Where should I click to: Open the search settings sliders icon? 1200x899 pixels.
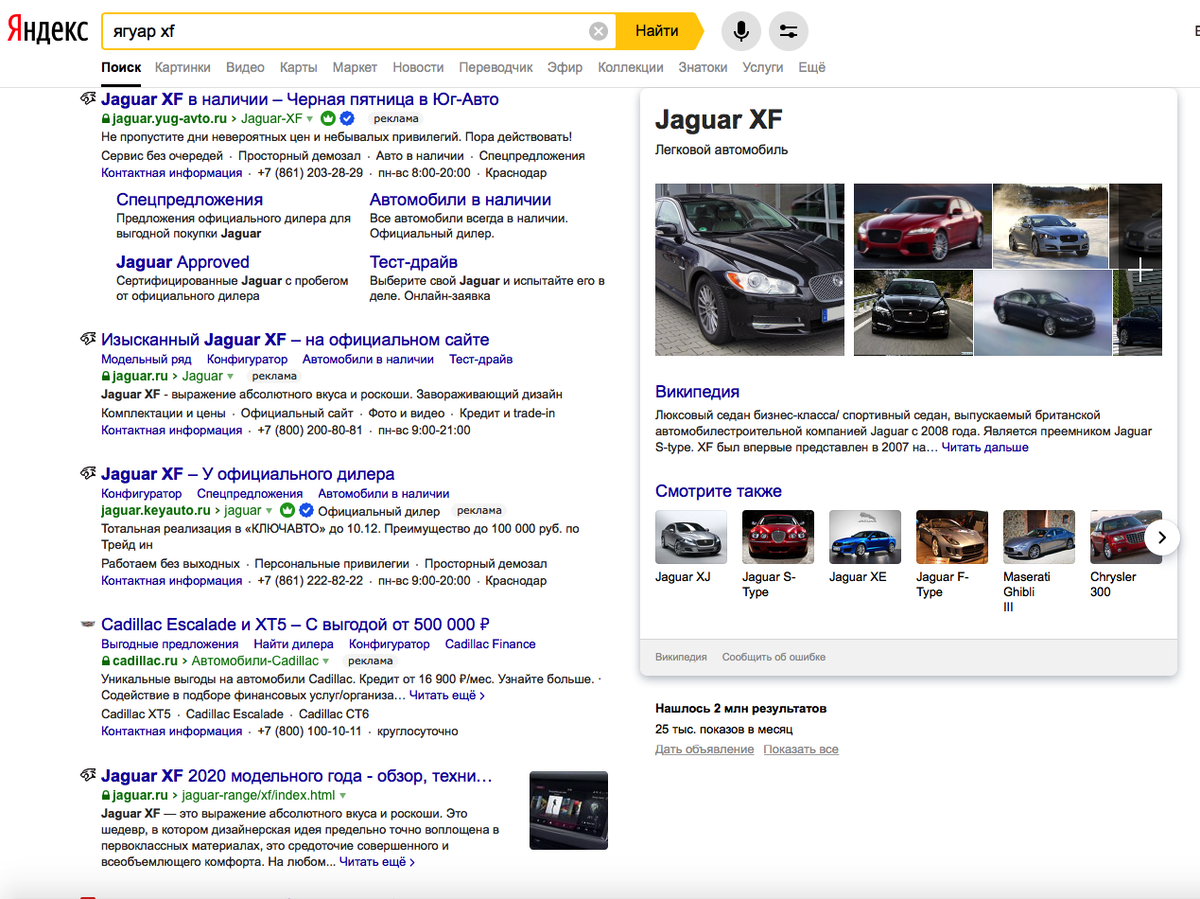click(x=788, y=31)
